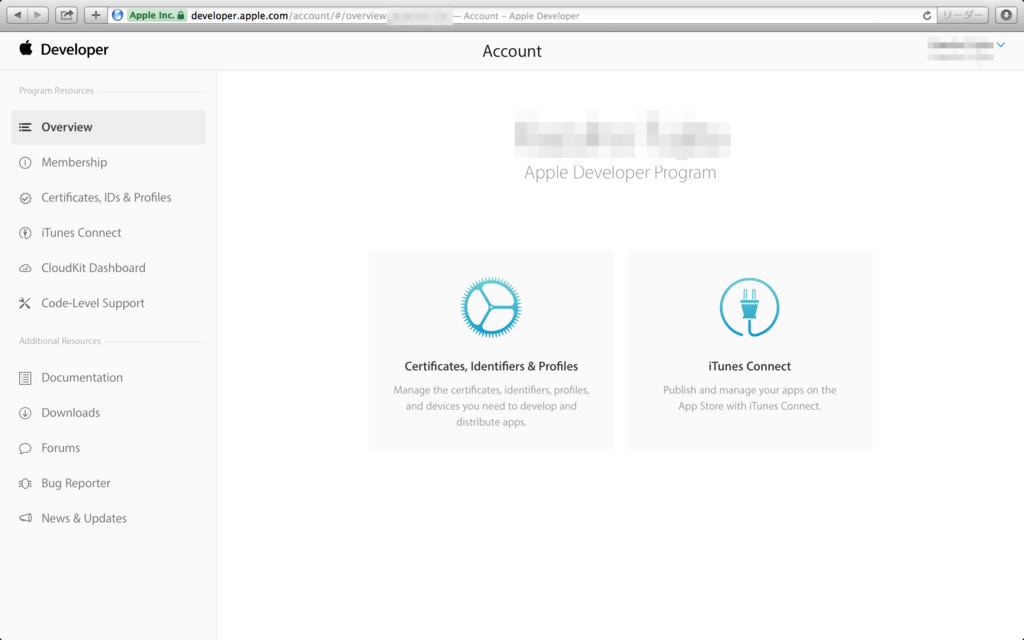Screen dimensions: 1024x640
Task: Click the Program Resources section label
Action: pyautogui.click(x=56, y=91)
